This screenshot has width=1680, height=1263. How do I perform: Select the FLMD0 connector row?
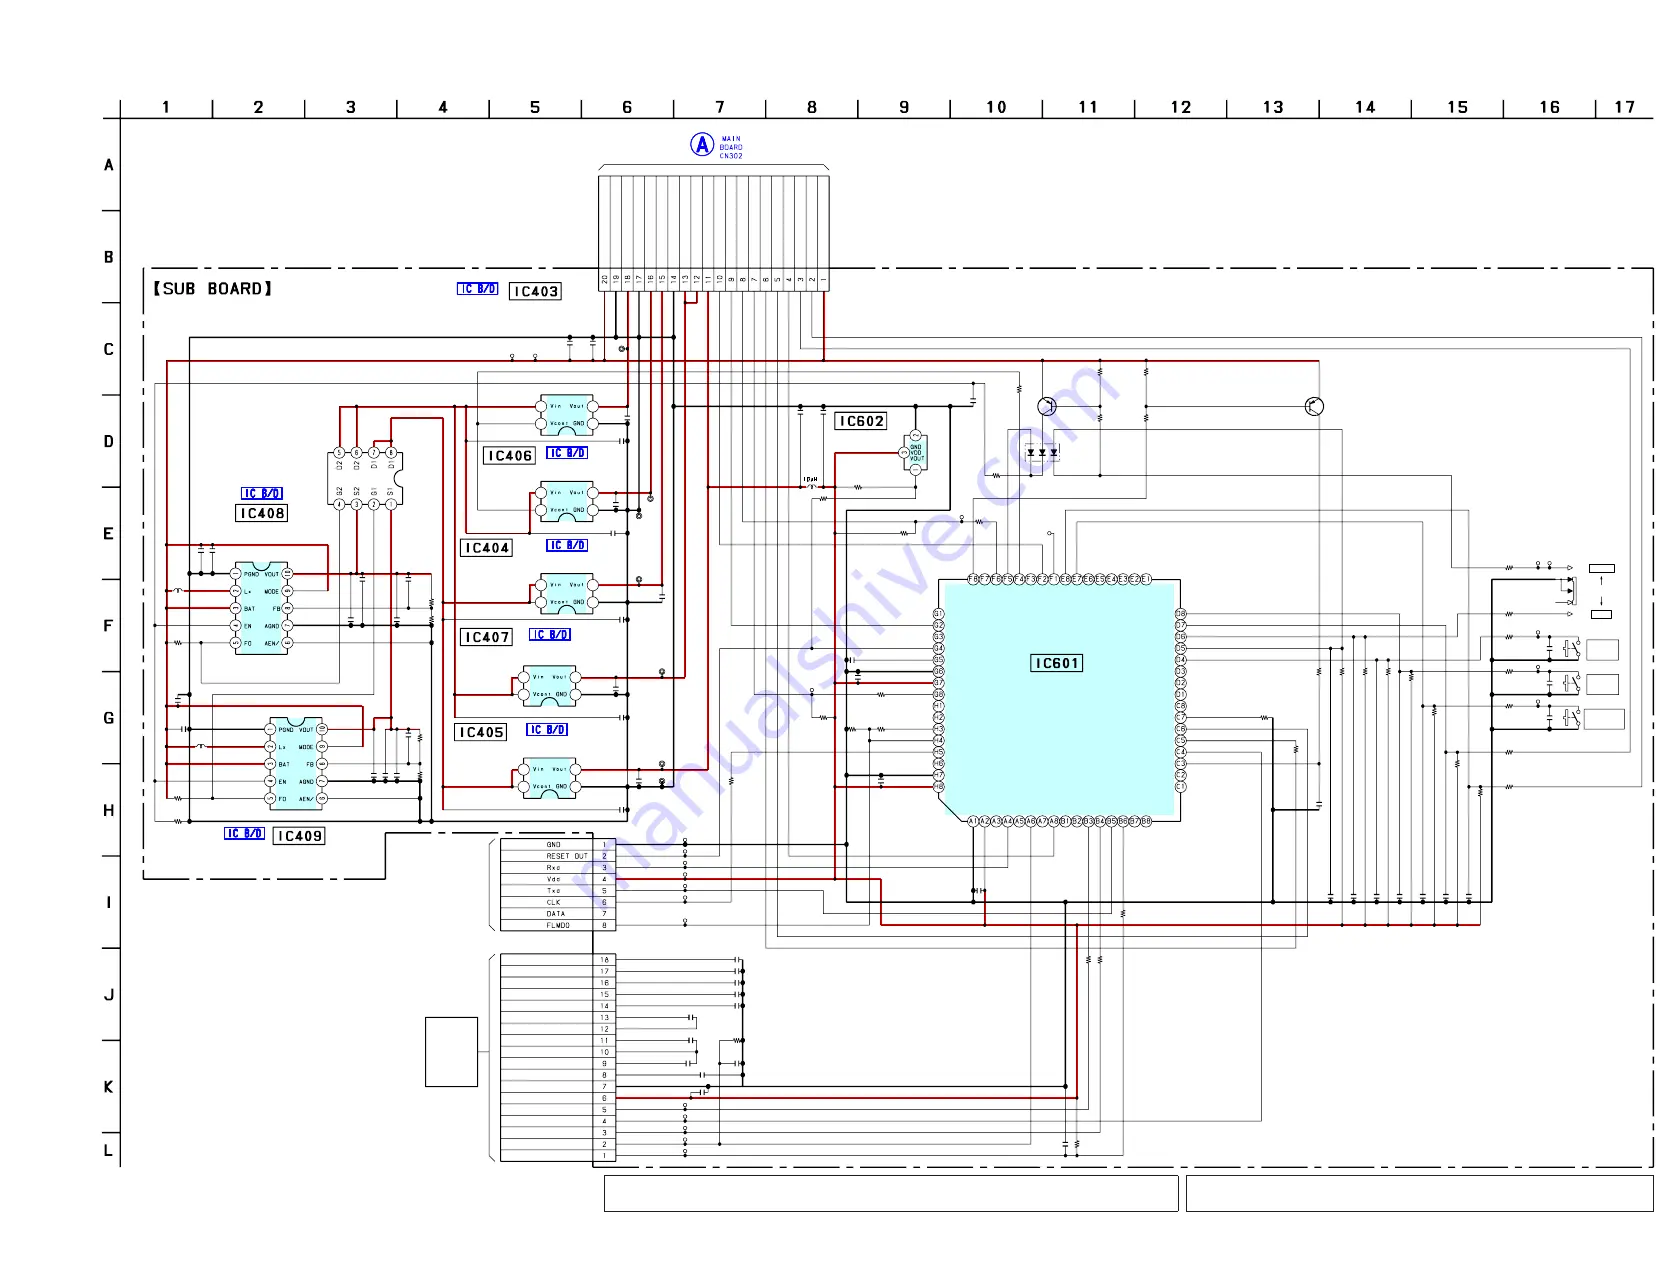pyautogui.click(x=558, y=926)
